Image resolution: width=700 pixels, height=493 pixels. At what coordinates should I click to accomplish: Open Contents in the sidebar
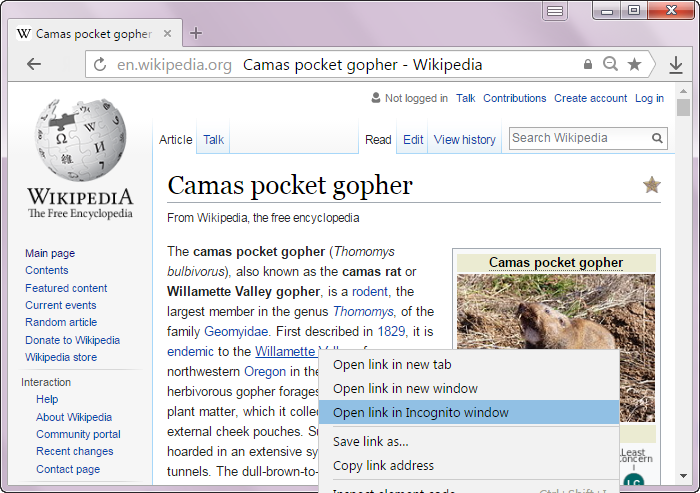(x=46, y=270)
